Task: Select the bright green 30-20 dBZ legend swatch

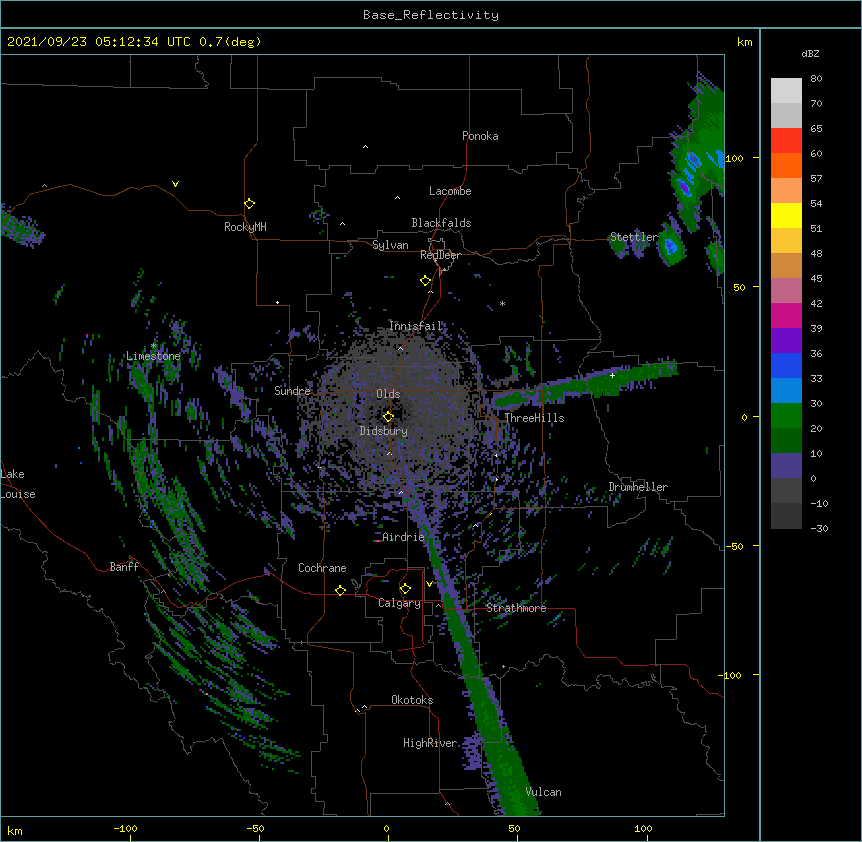Action: click(786, 416)
